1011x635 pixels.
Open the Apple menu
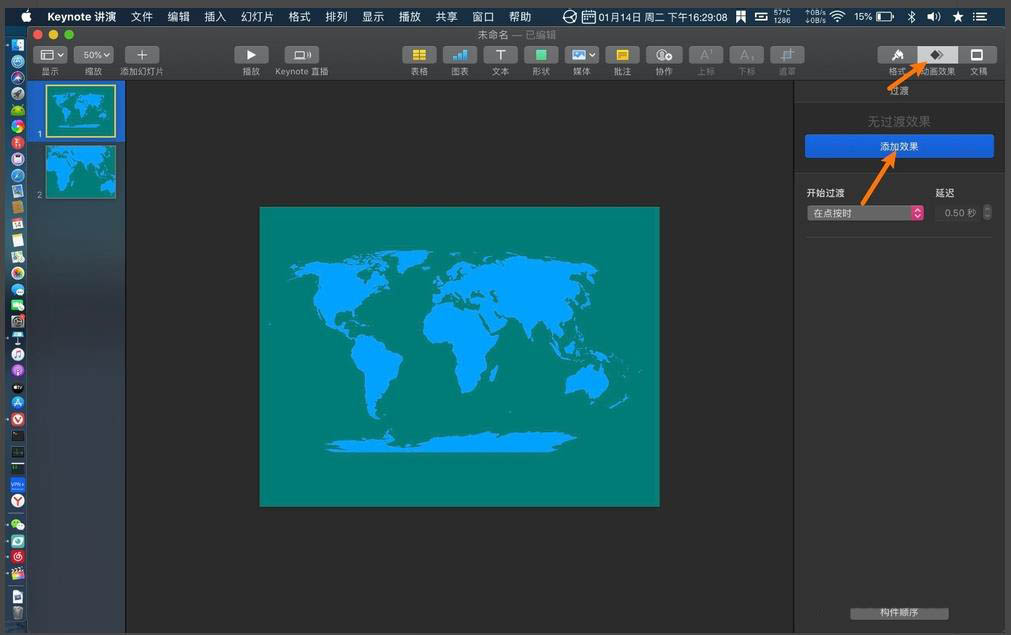tap(26, 17)
